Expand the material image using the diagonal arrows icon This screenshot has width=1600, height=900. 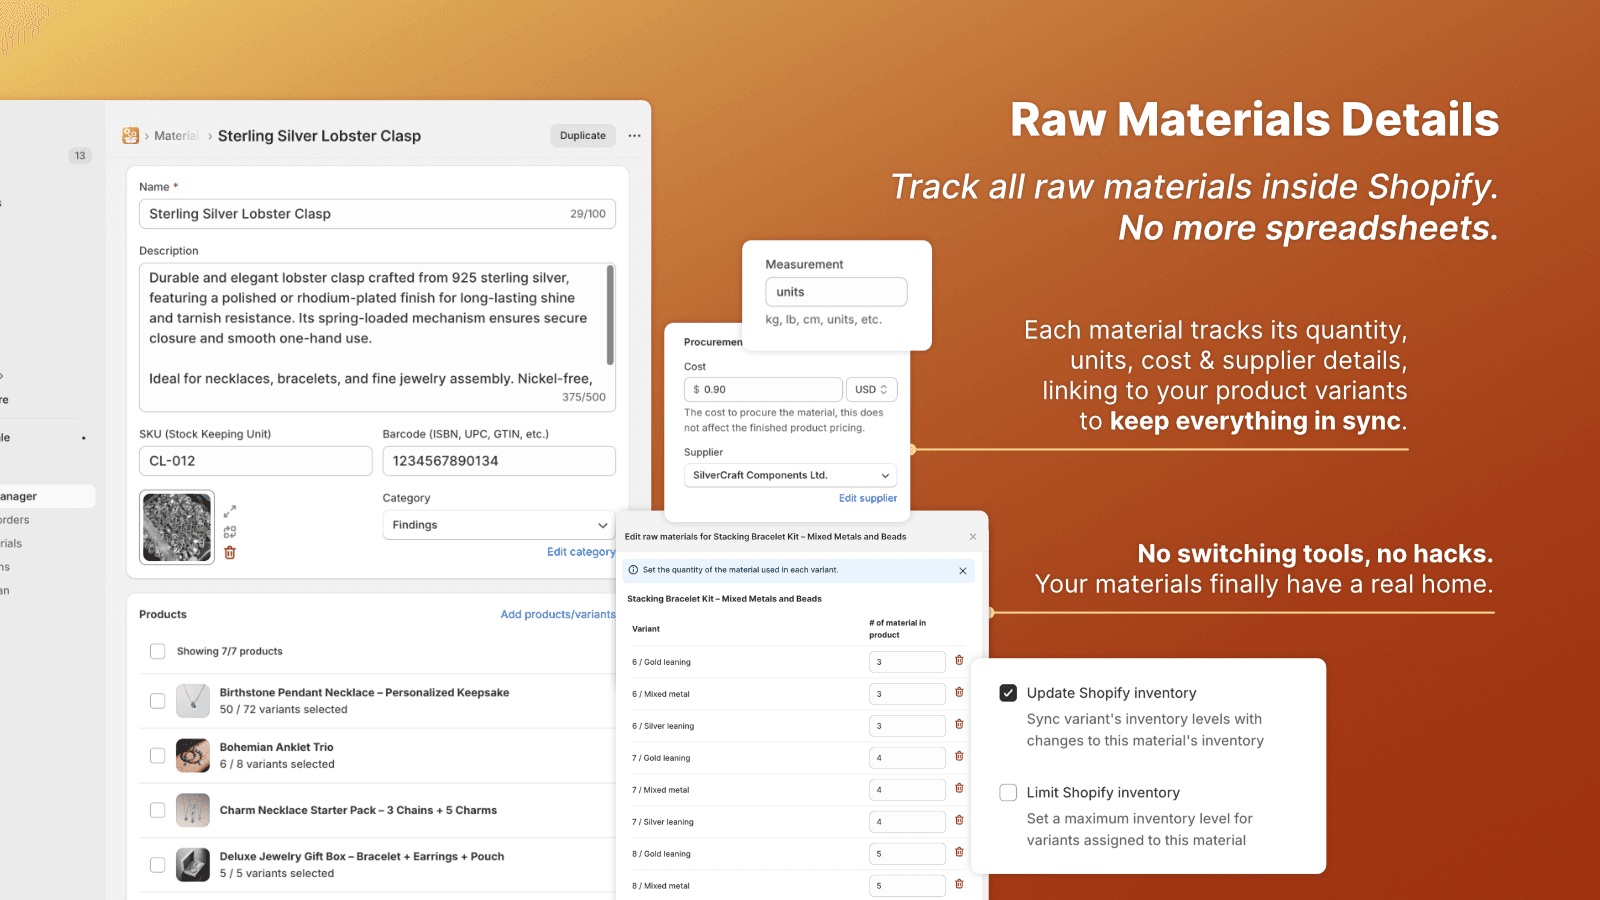click(x=229, y=511)
